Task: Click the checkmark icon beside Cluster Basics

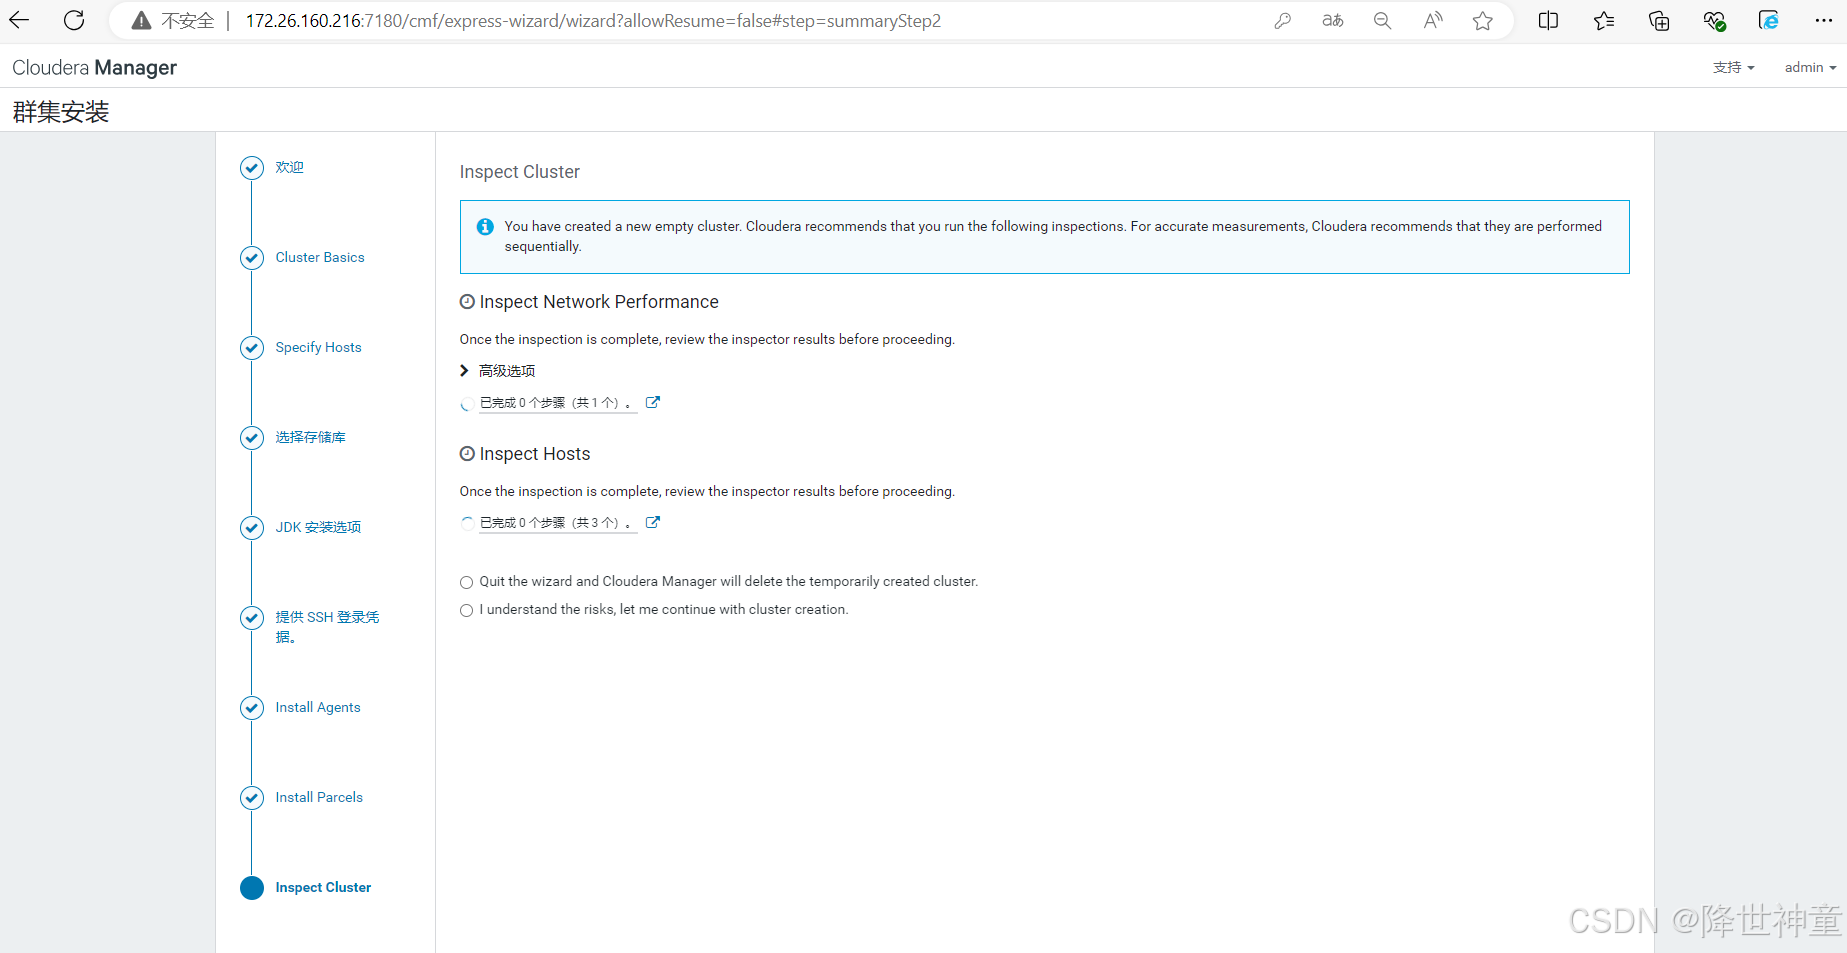Action: click(x=252, y=258)
